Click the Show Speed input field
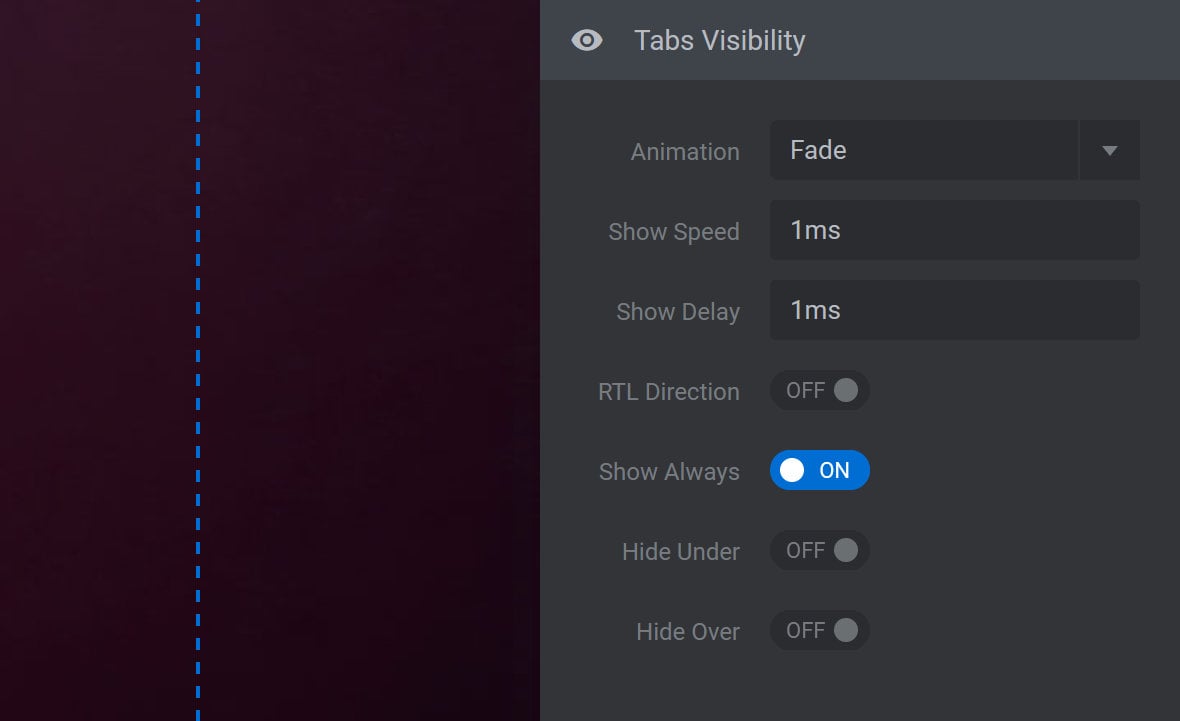 coord(954,230)
